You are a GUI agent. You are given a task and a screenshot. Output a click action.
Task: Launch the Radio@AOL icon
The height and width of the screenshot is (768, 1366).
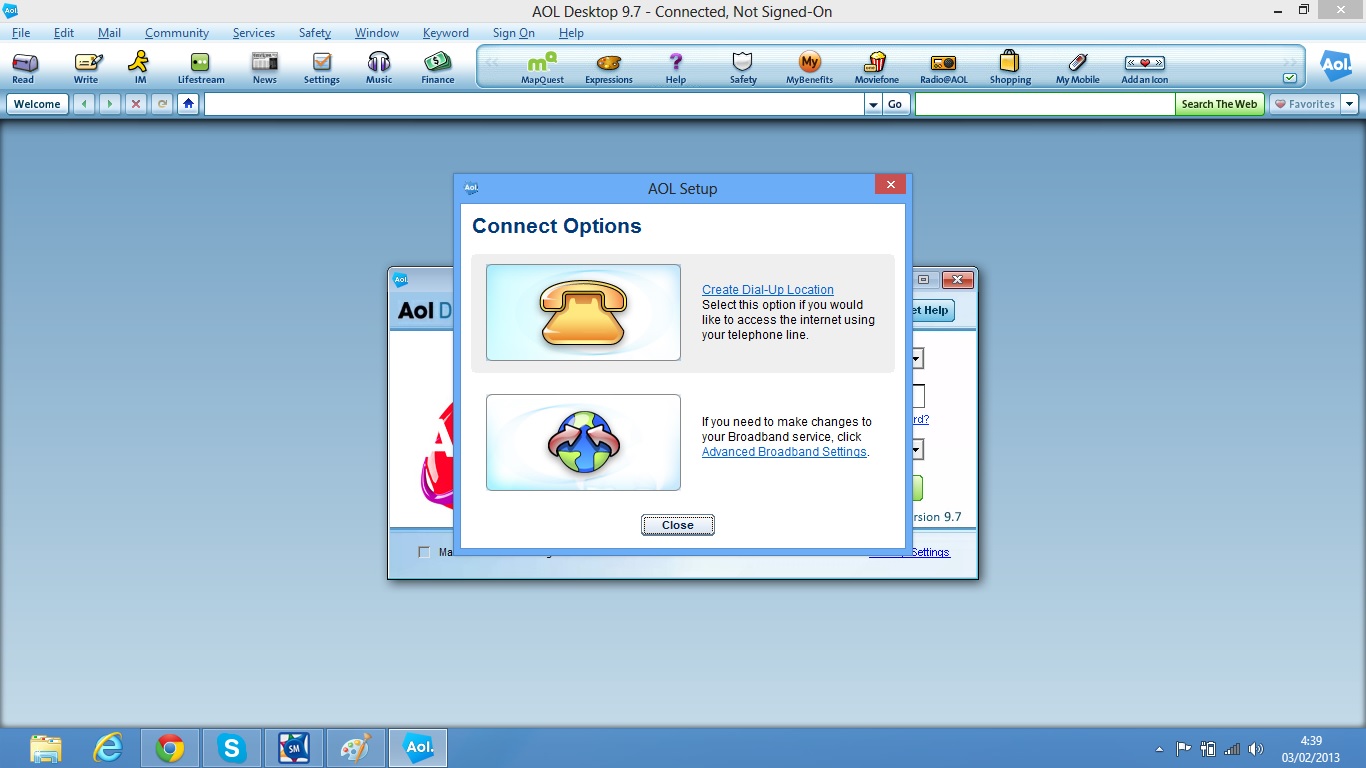pos(944,67)
